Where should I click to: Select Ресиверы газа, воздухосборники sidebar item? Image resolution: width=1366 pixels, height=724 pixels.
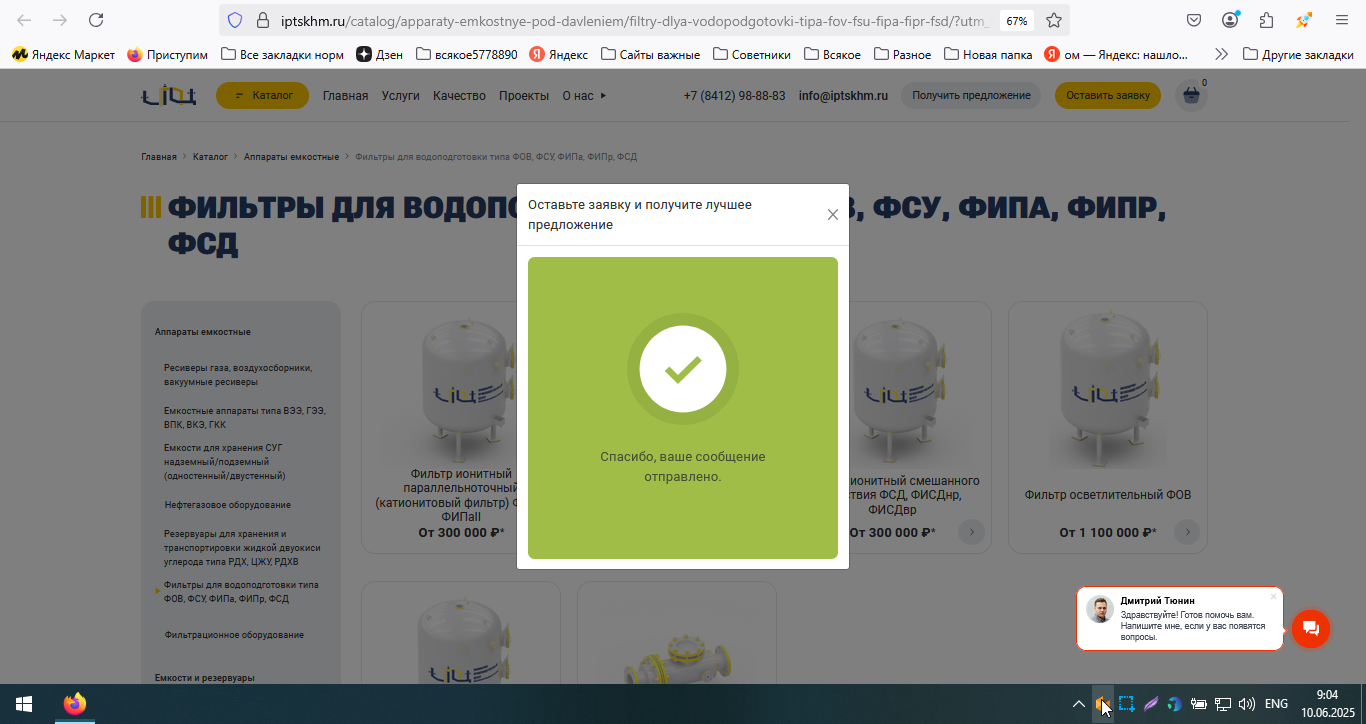coord(238,375)
